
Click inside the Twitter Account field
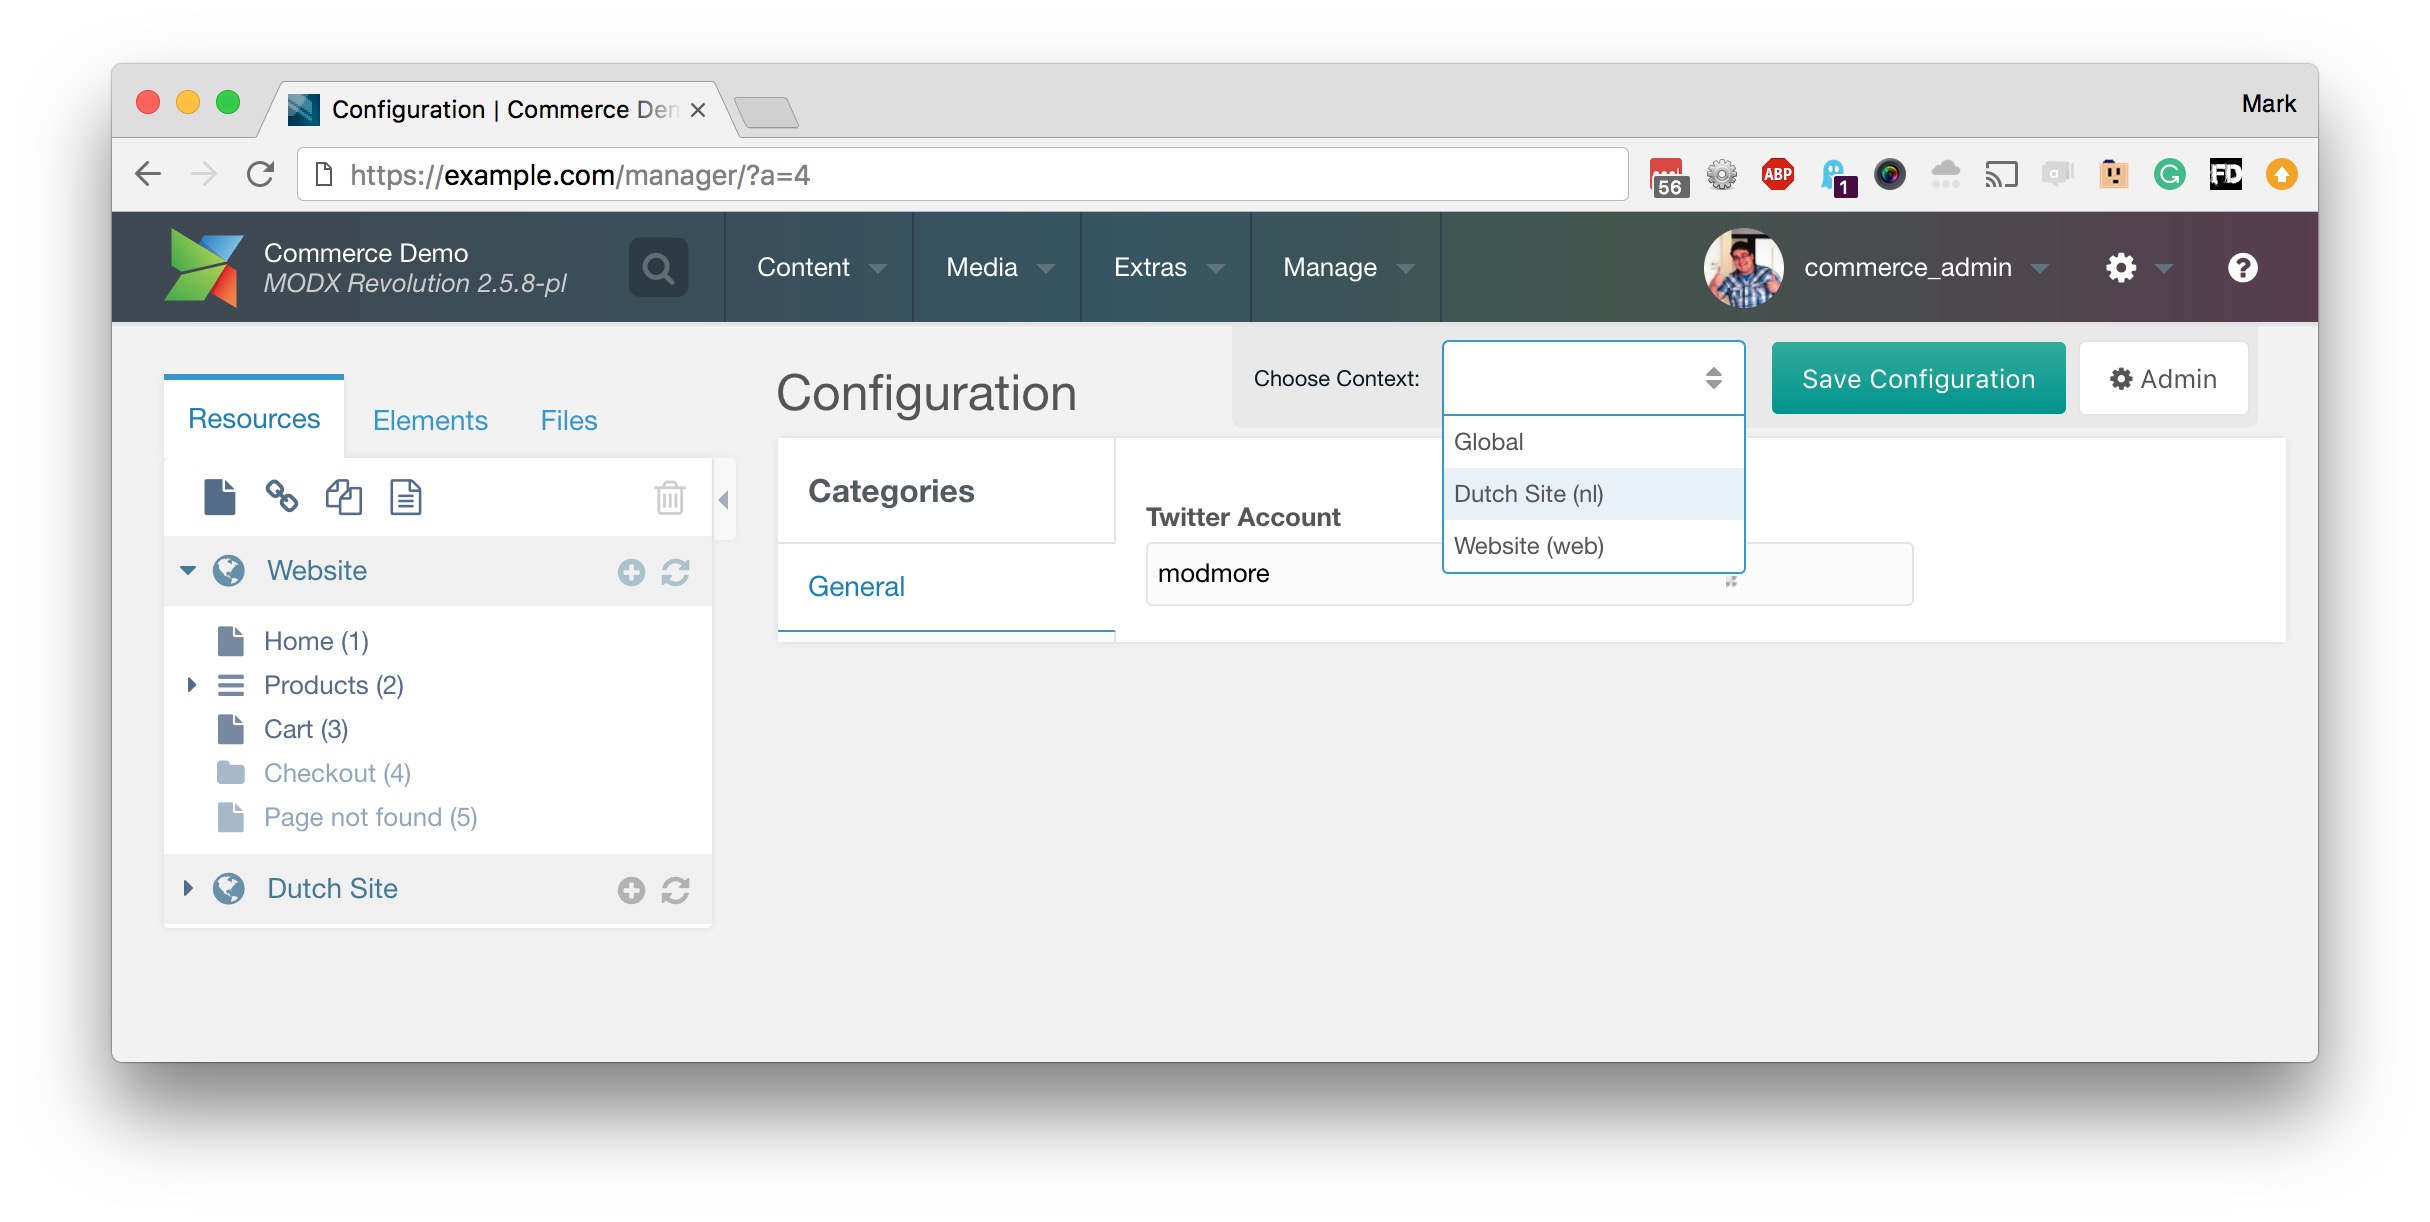point(1529,574)
